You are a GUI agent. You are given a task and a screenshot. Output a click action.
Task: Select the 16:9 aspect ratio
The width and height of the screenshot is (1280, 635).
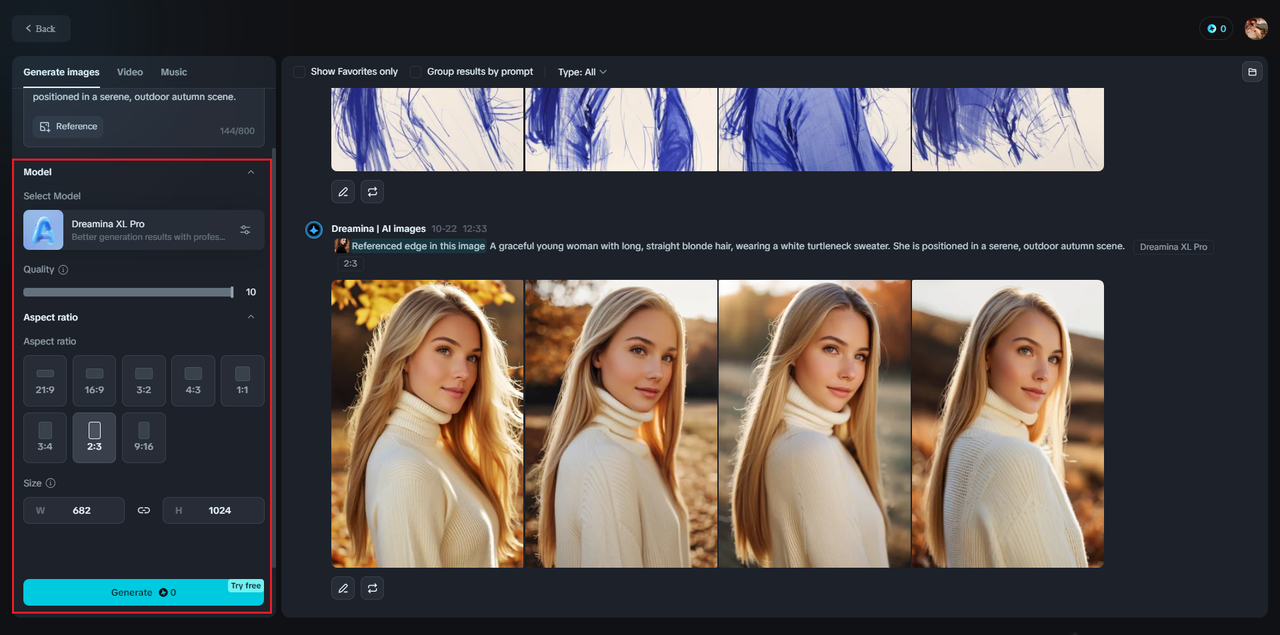pos(94,381)
